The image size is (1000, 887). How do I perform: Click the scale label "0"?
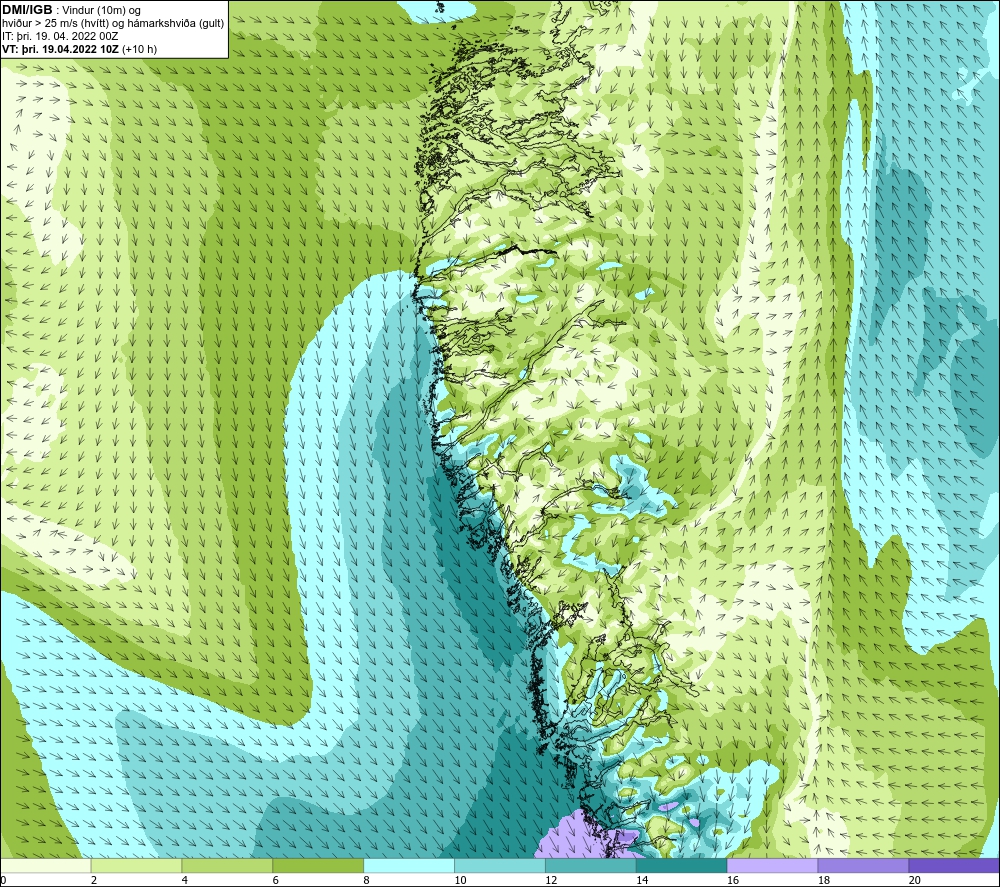coord(3,880)
